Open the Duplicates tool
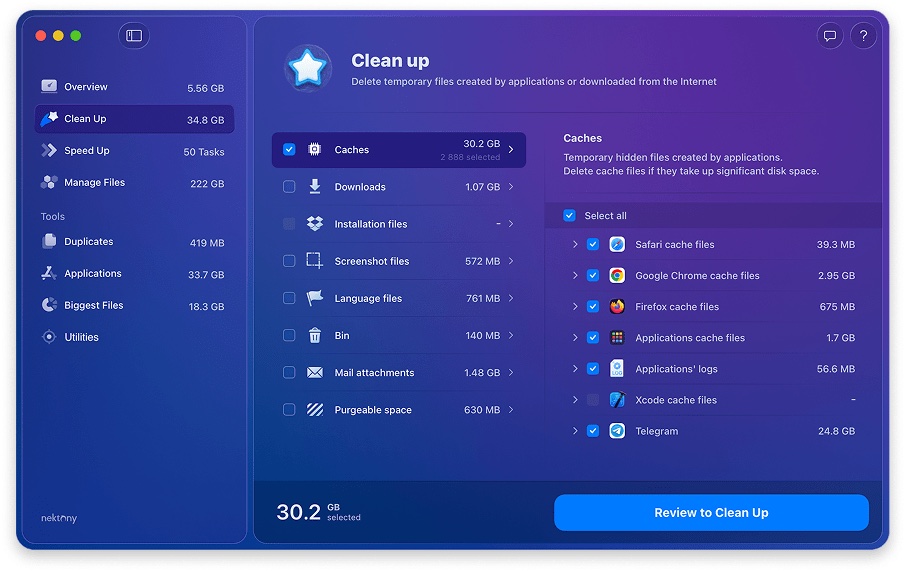 point(134,242)
